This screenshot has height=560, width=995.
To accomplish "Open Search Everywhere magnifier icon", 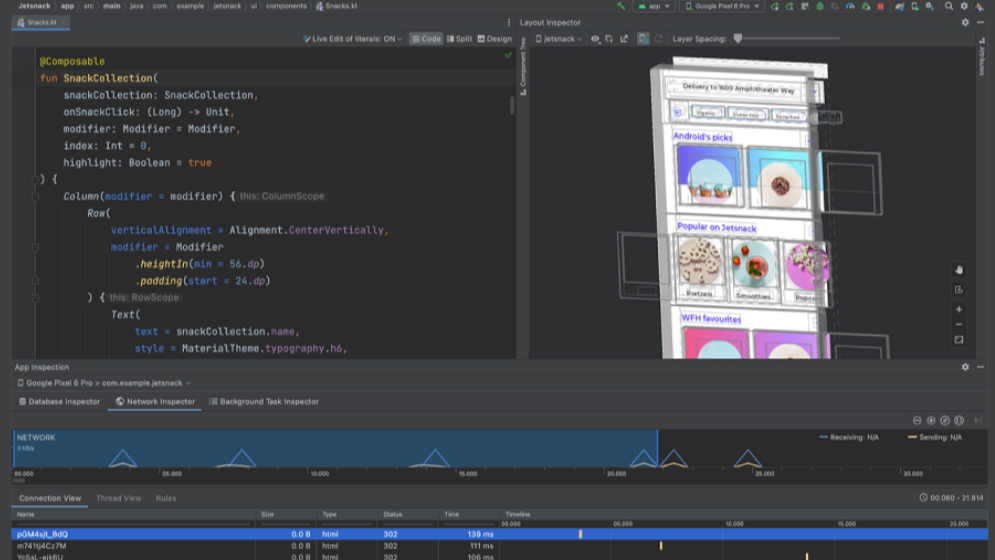I will coord(949,6).
